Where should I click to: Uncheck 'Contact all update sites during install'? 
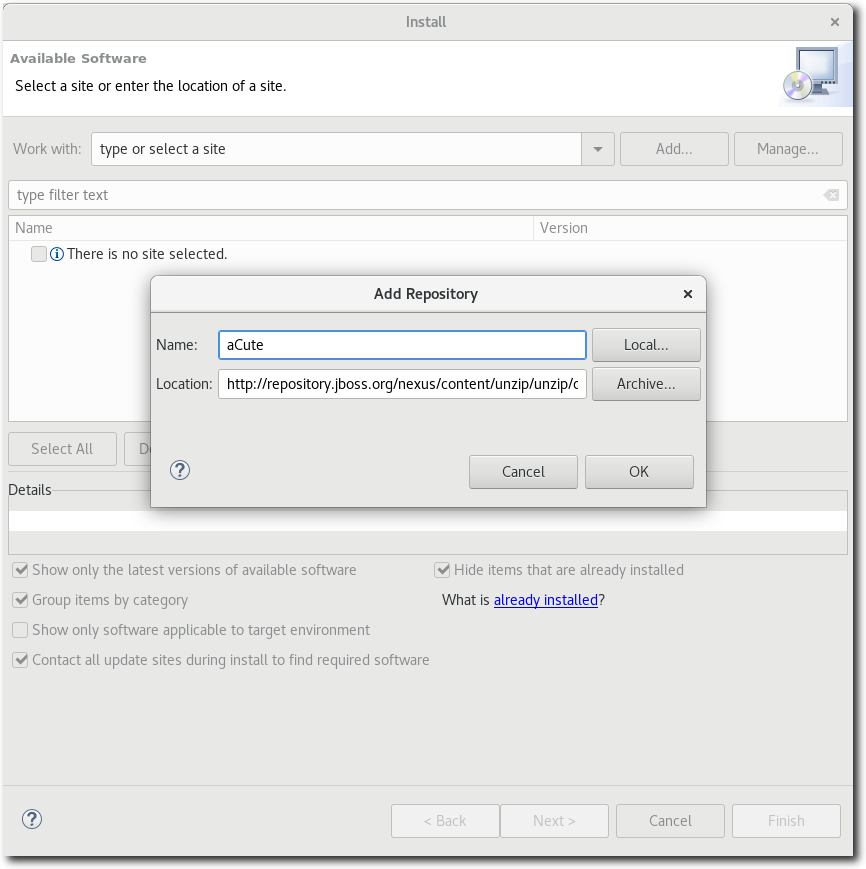20,660
